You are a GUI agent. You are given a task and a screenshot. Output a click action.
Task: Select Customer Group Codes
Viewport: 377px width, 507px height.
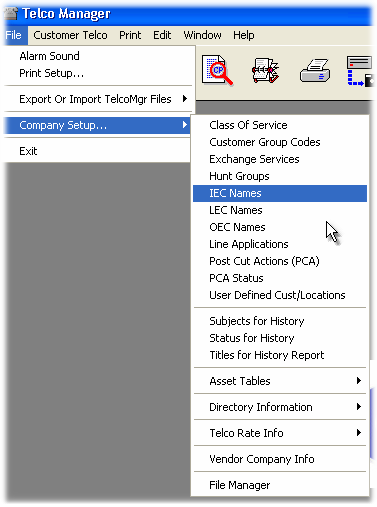click(x=280, y=142)
